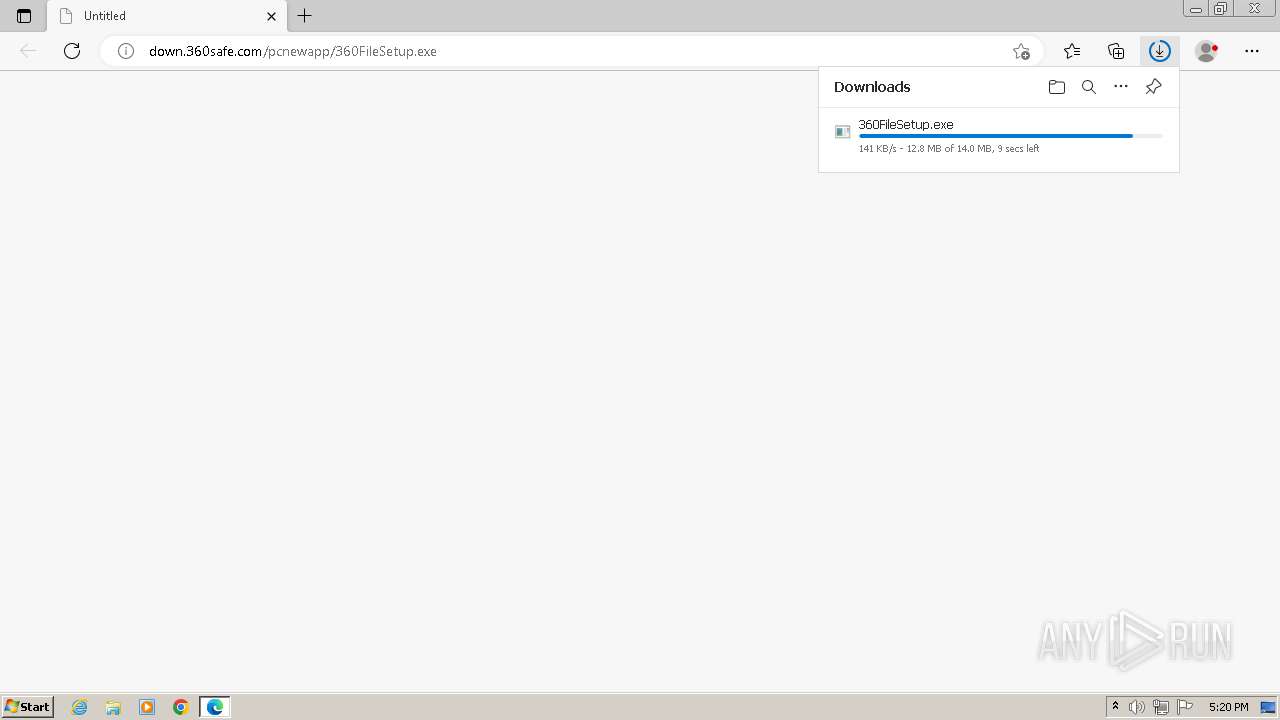Open More options in Downloads panel
1280x720 pixels.
click(x=1121, y=87)
